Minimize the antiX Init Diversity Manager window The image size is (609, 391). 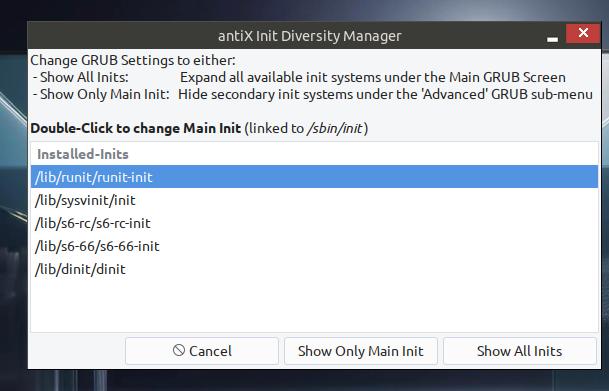[552, 38]
